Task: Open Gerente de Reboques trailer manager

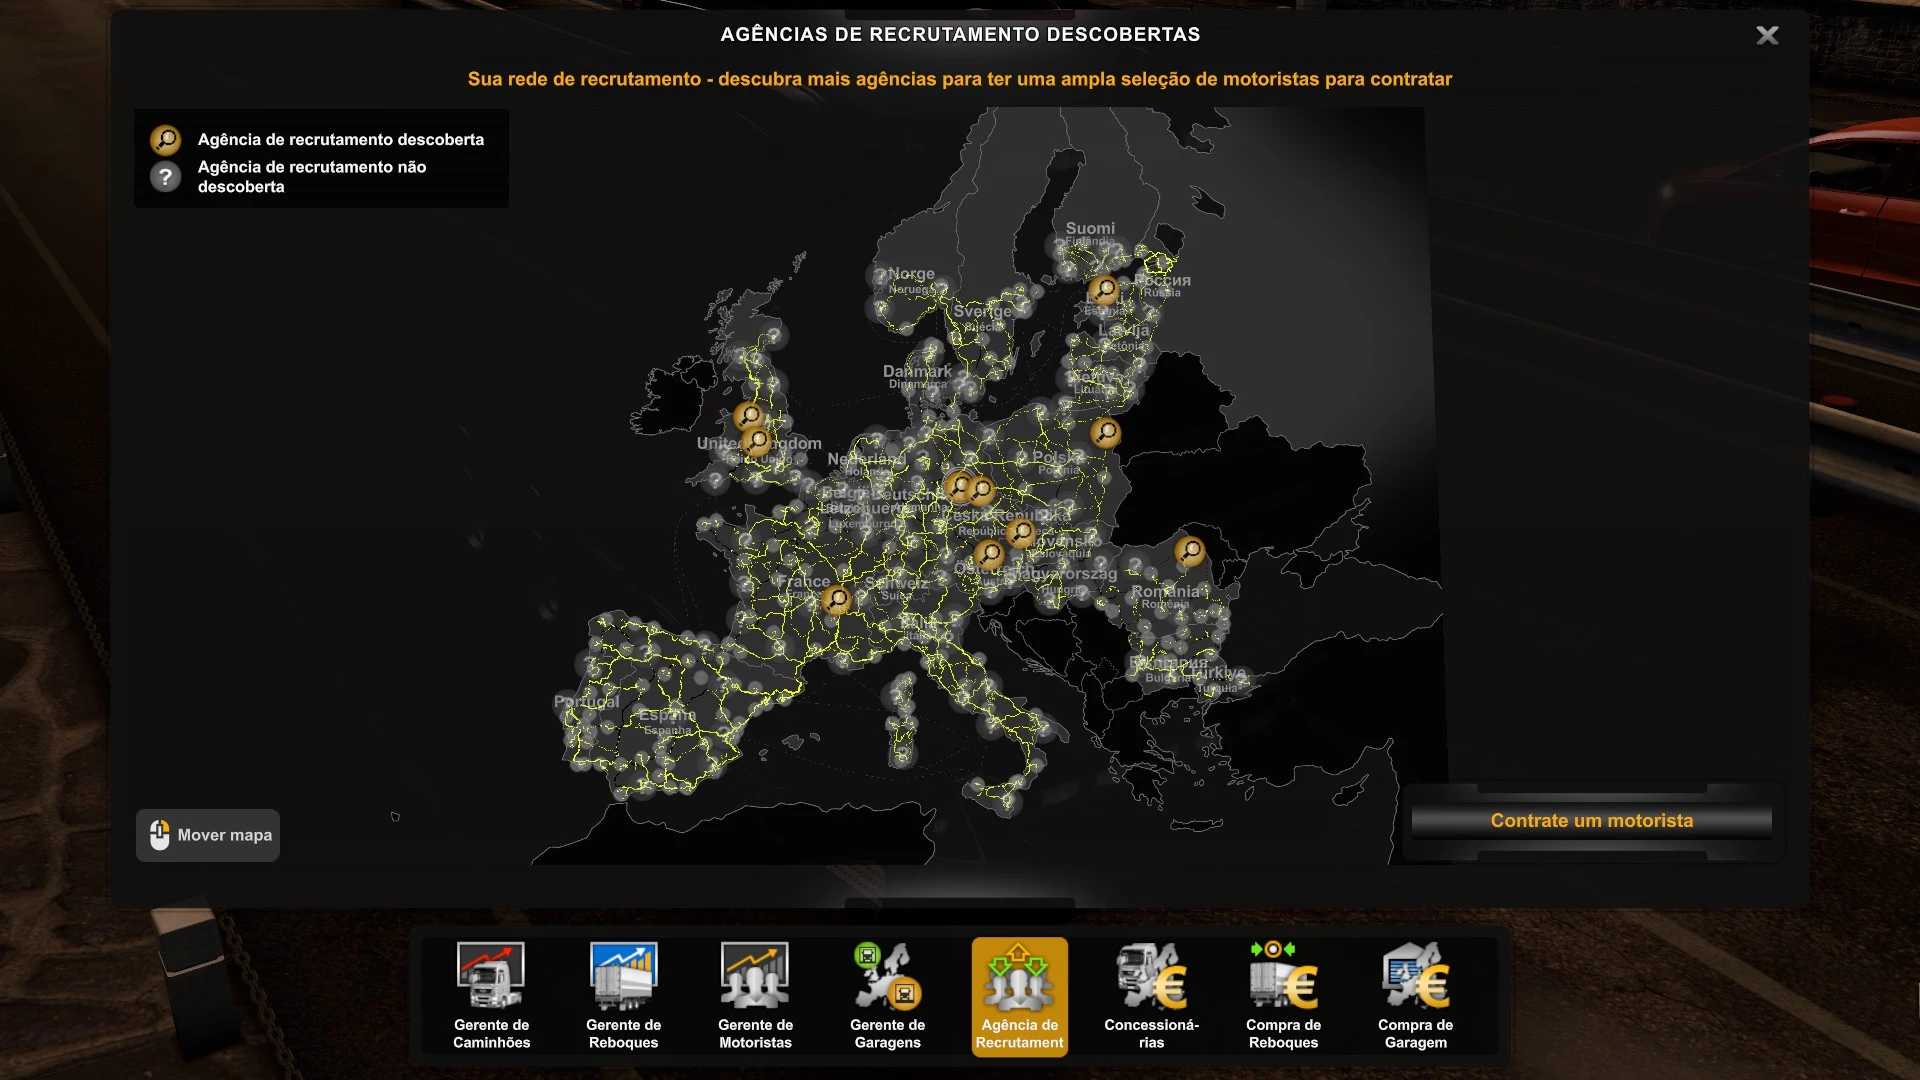Action: point(623,995)
